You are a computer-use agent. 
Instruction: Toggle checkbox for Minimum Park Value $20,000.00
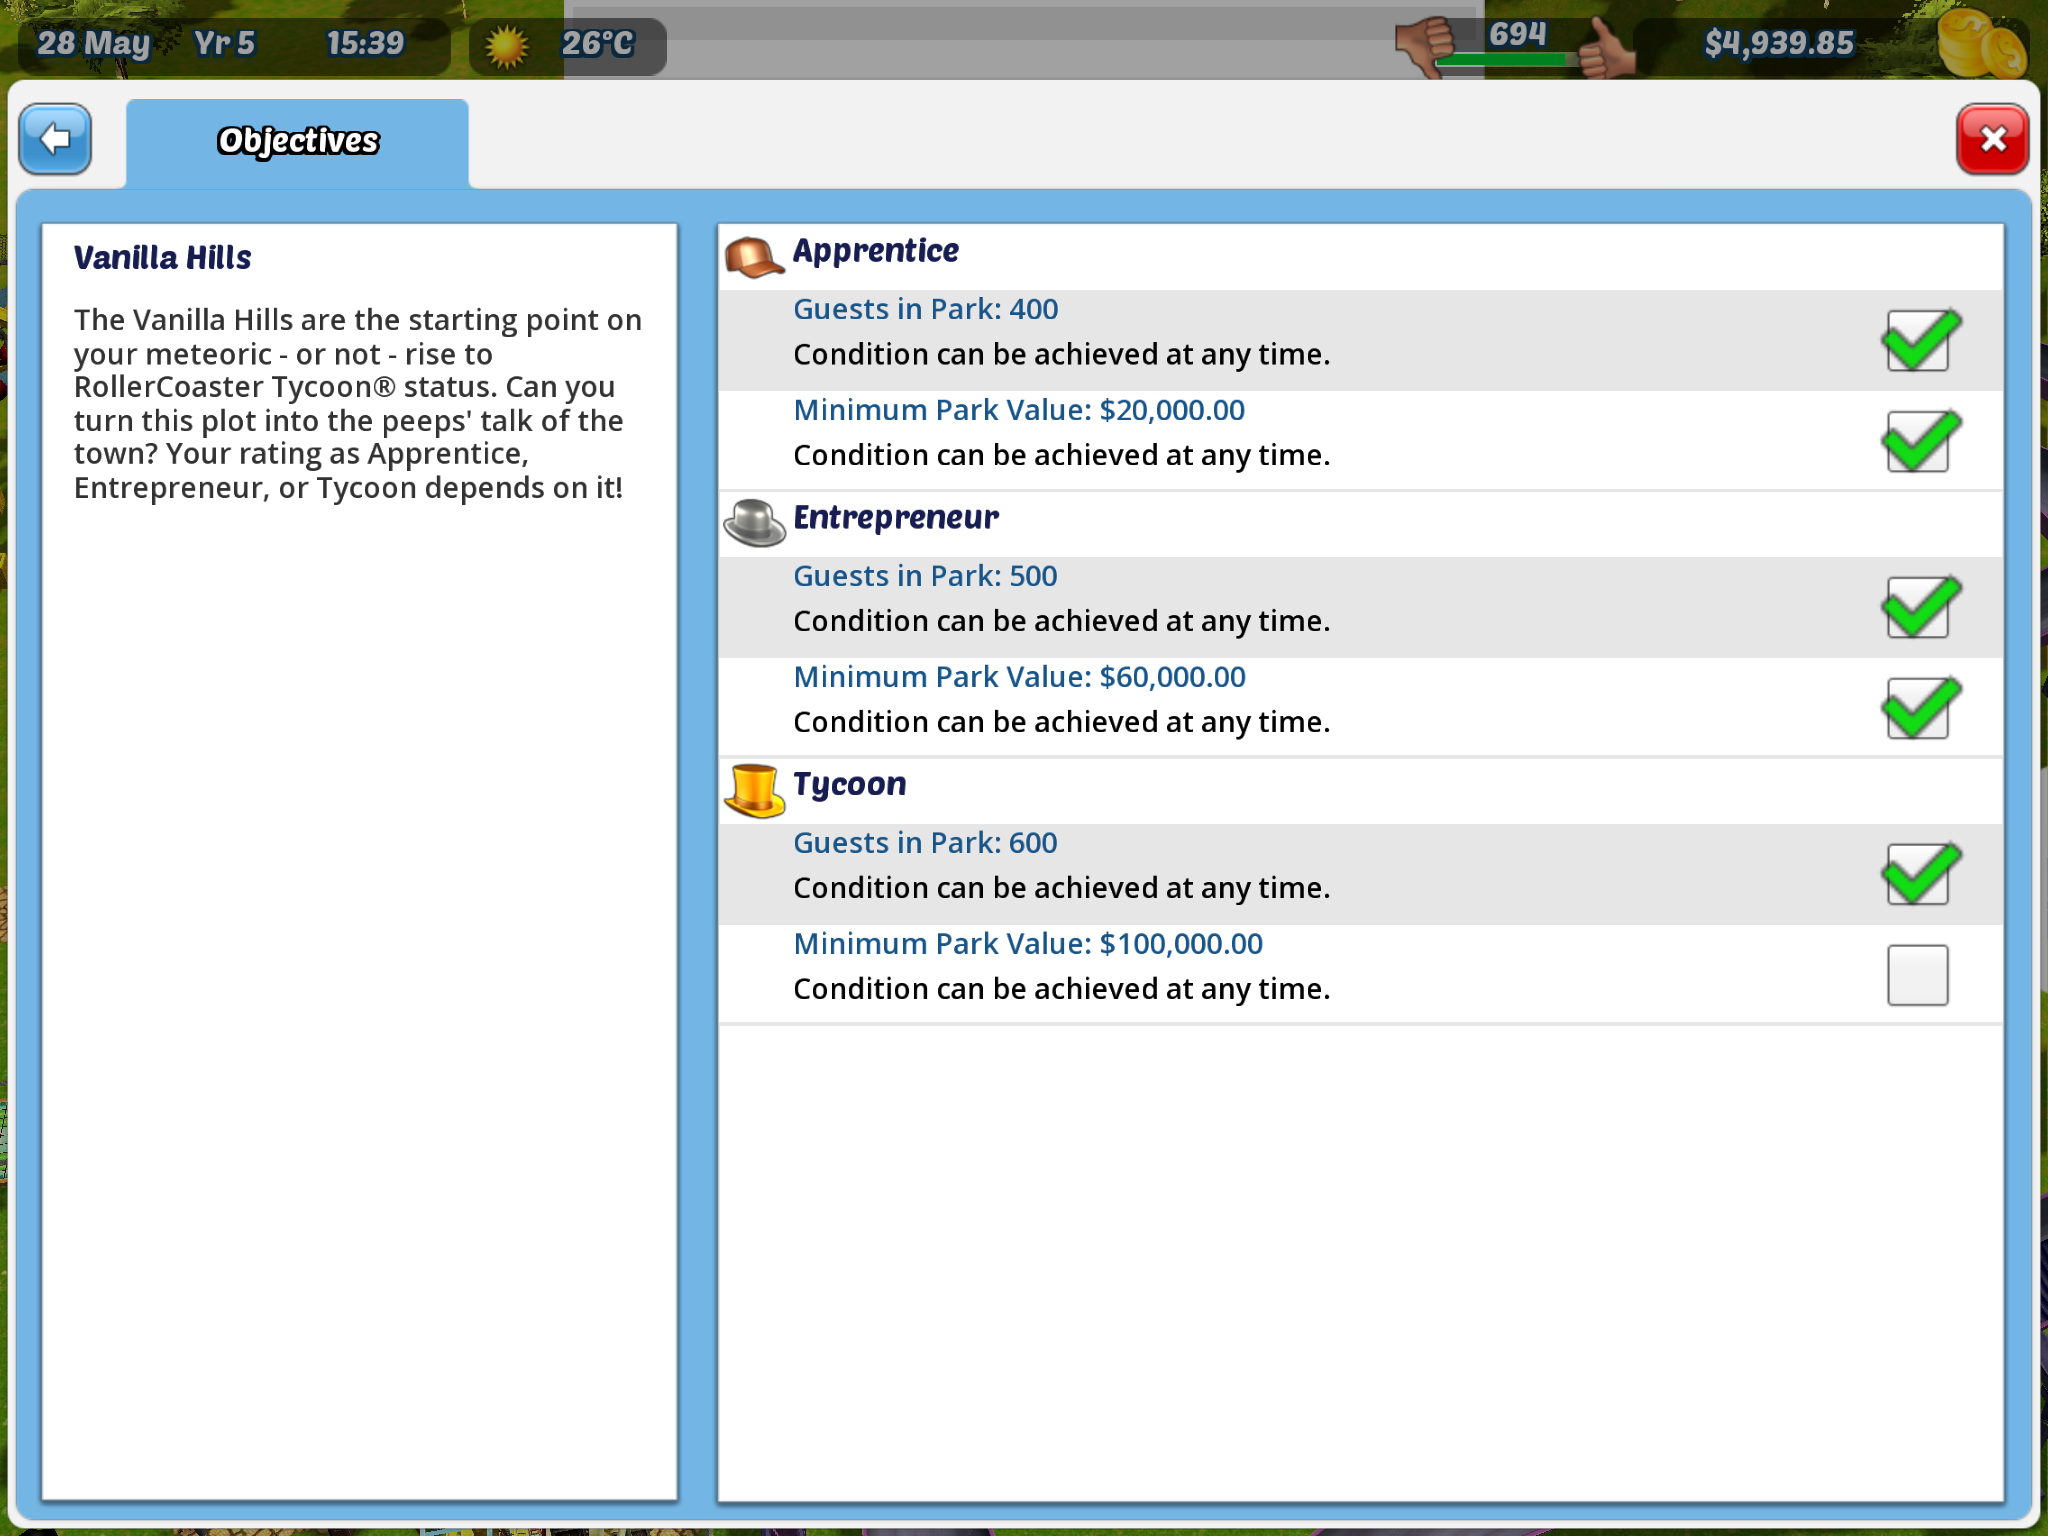click(x=1919, y=441)
